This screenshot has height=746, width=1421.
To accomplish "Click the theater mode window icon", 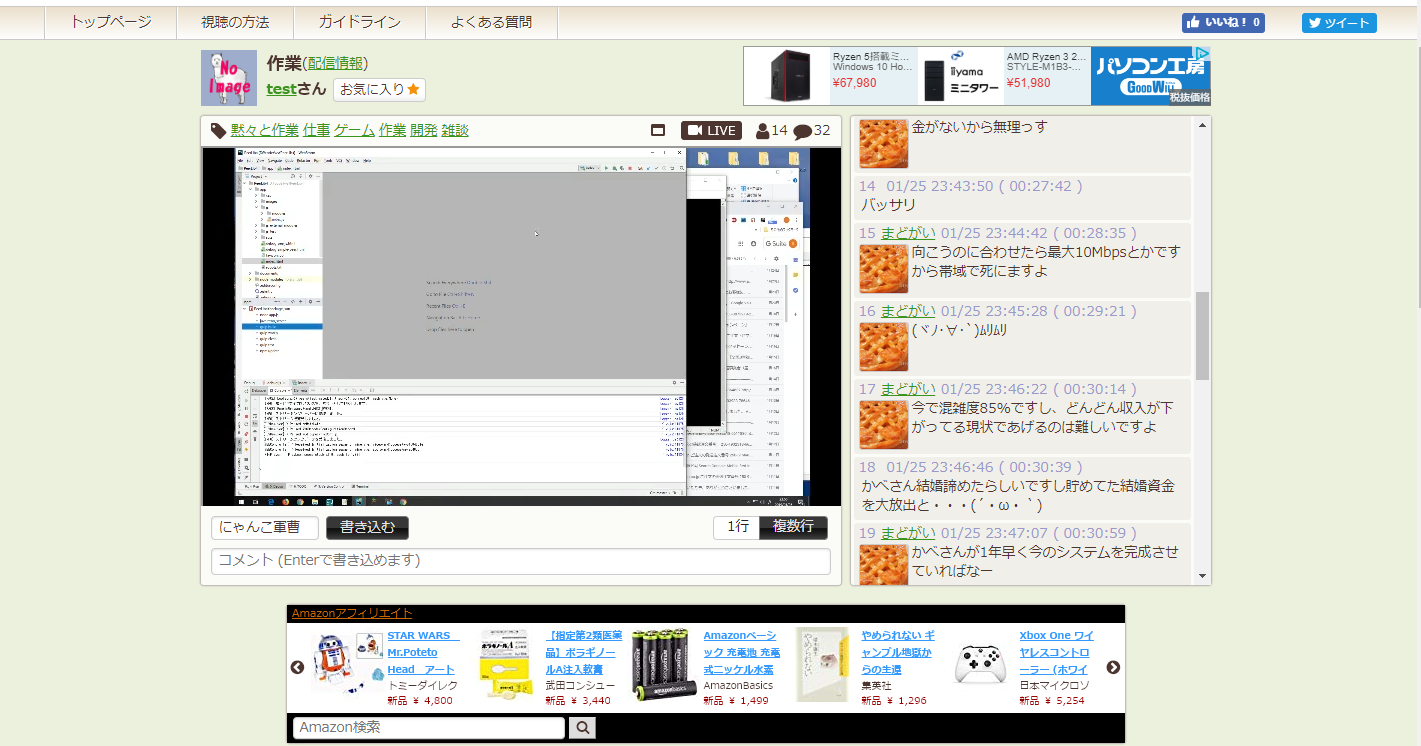I will click(658, 130).
